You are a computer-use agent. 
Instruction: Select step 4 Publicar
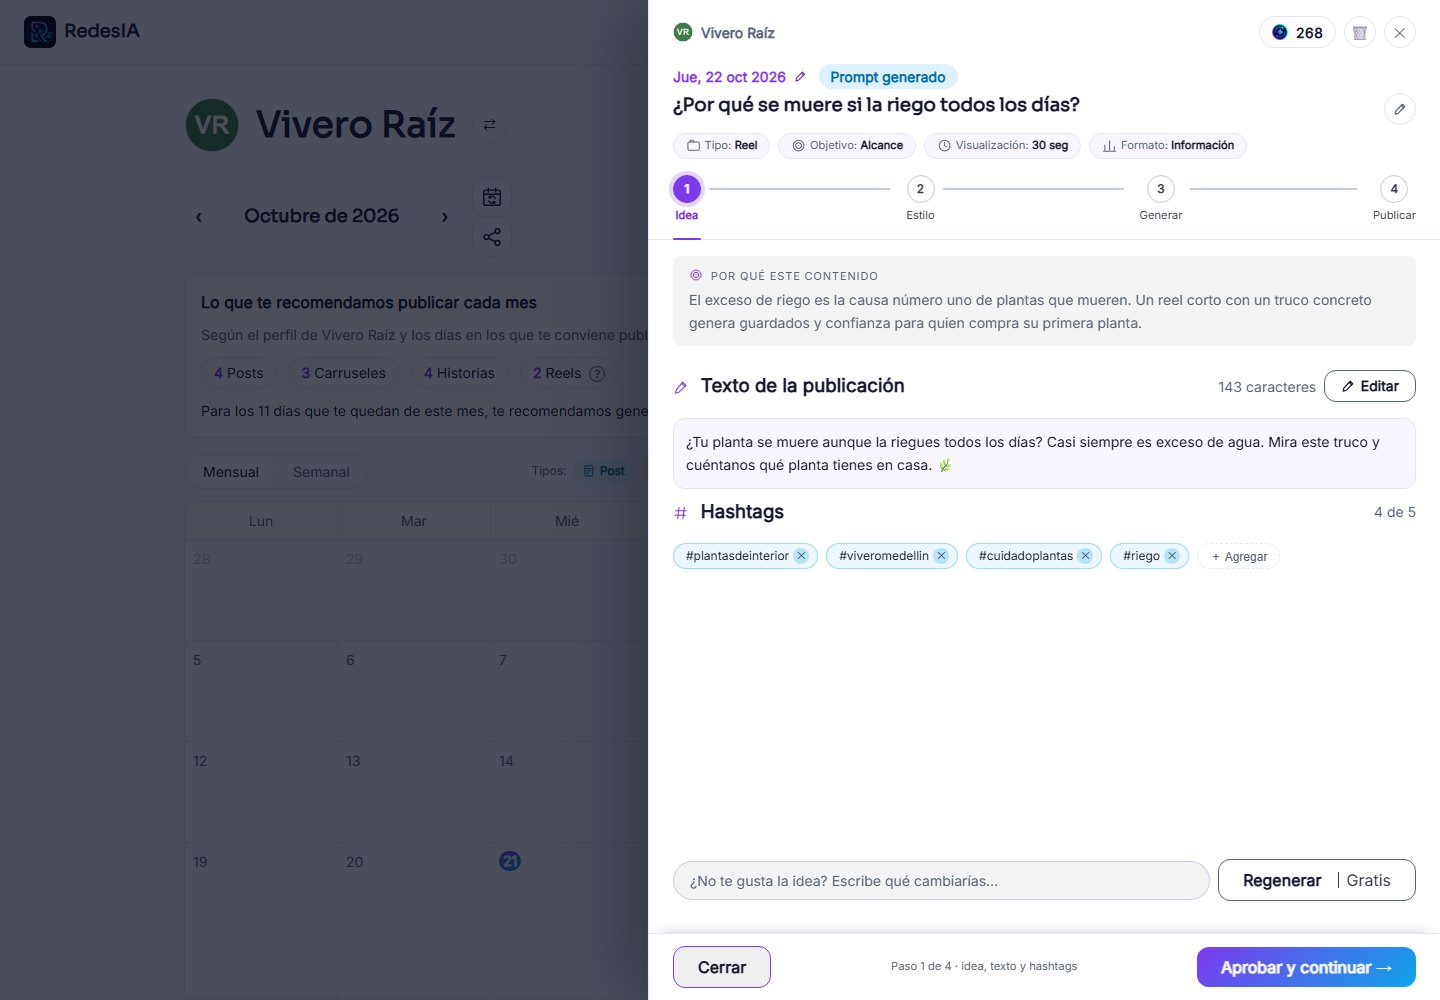pyautogui.click(x=1394, y=198)
